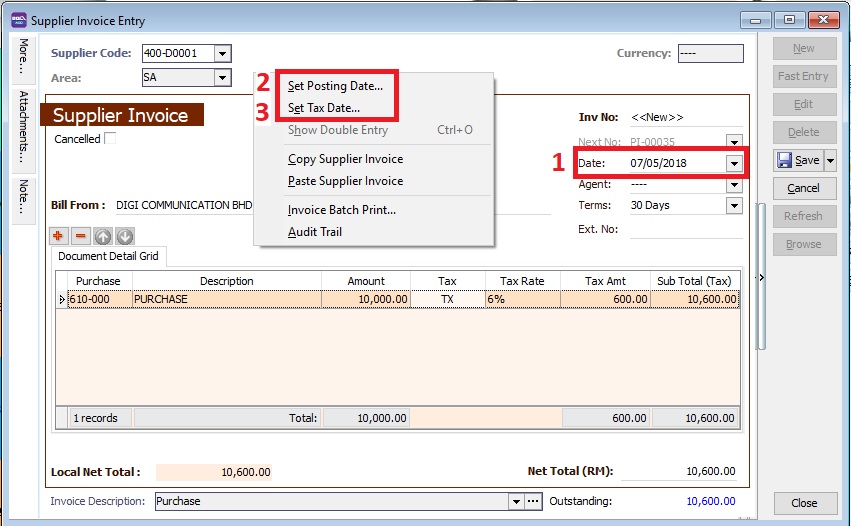Viewport: 851px width, 526px height.
Task: Click the Ext. No input field
Action: coord(685,229)
